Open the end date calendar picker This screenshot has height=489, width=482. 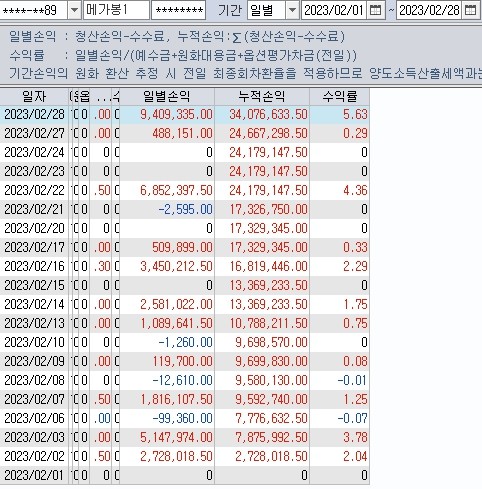pyautogui.click(x=470, y=10)
